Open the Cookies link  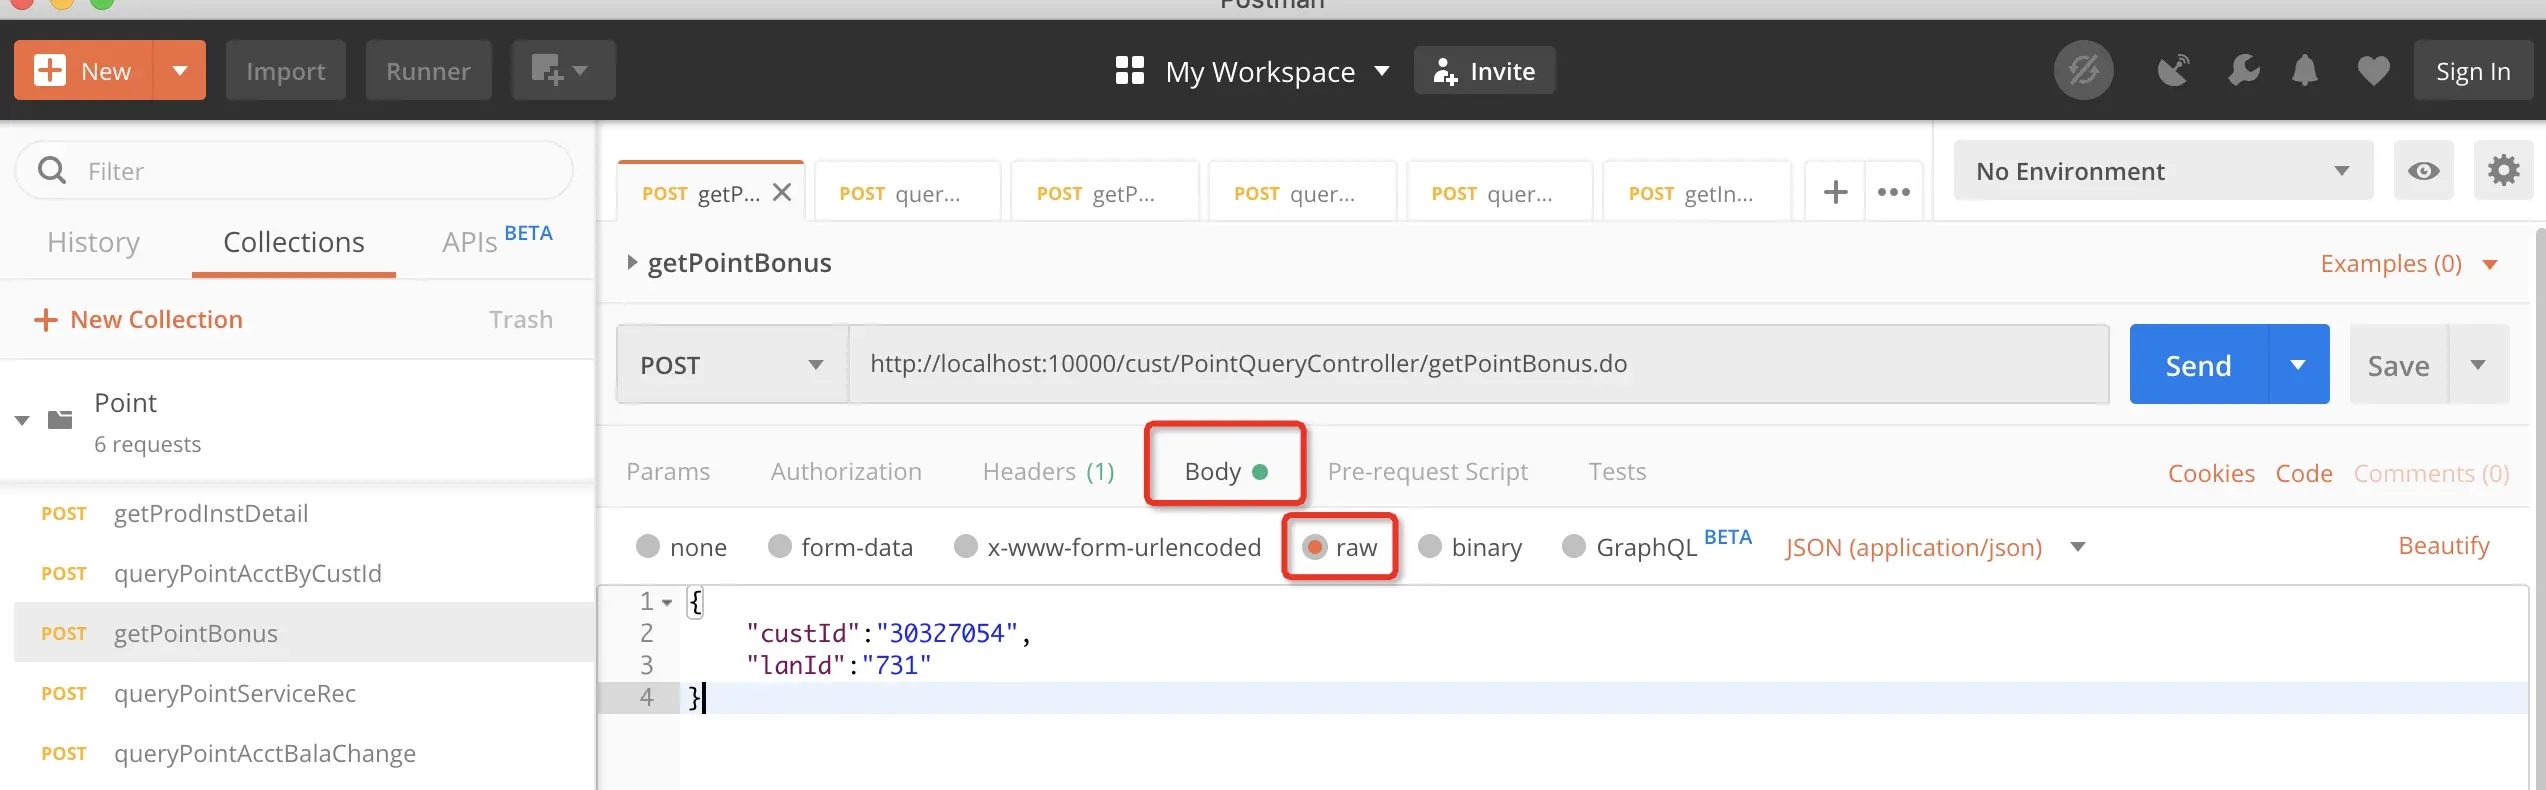(x=2211, y=473)
